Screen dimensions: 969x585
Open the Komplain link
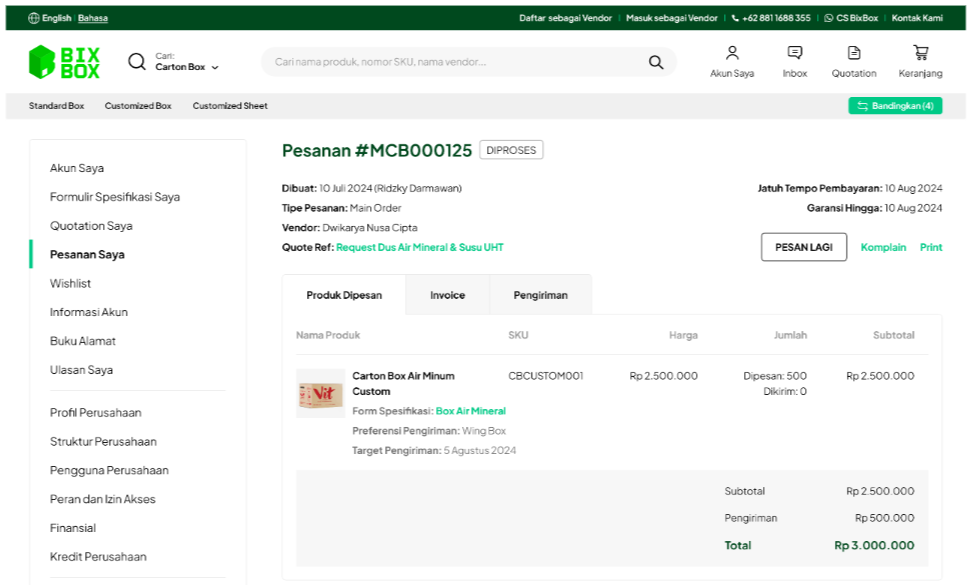[x=883, y=247]
